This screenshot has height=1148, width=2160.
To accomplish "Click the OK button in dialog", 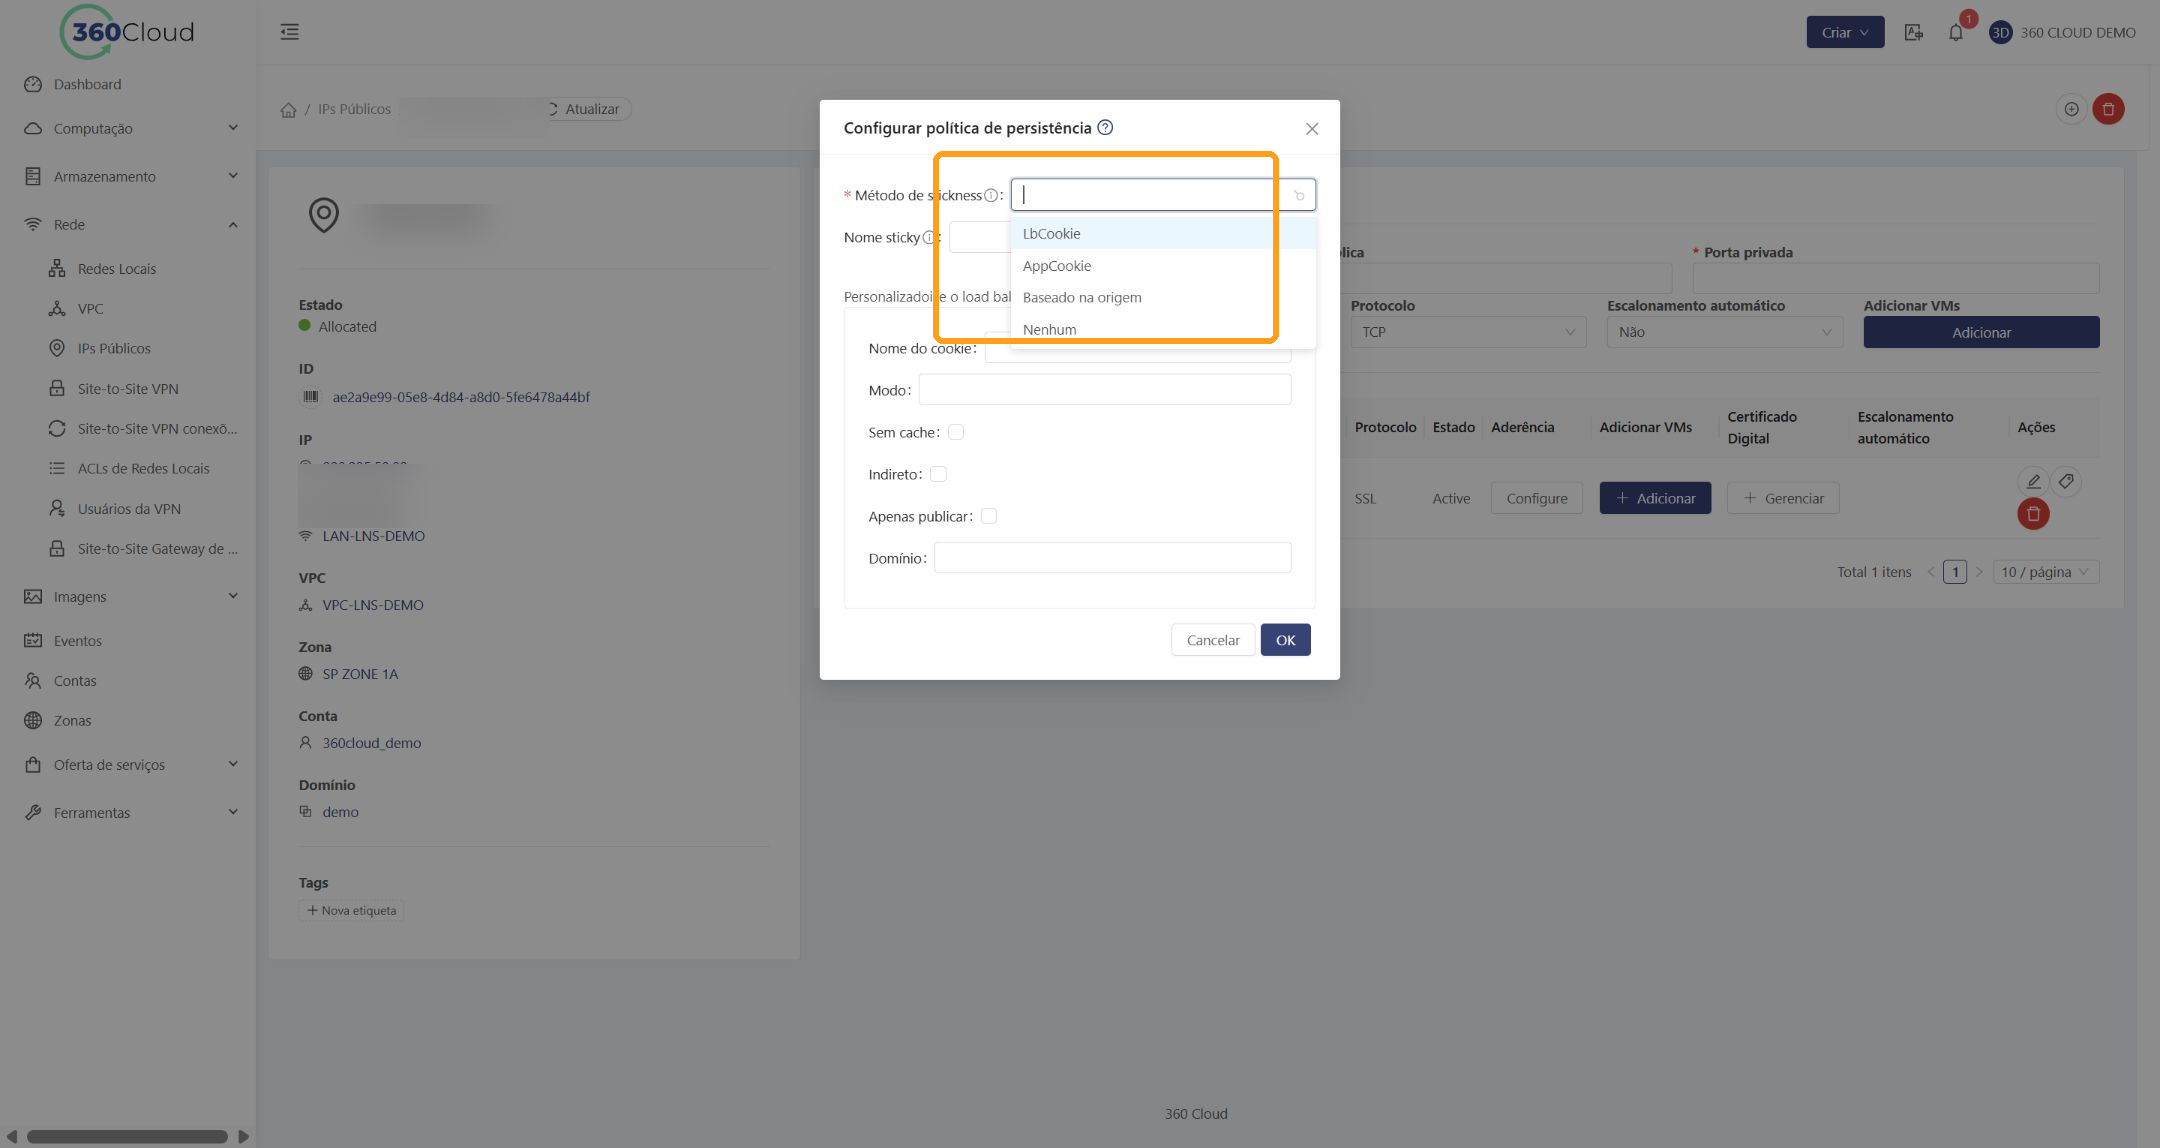I will tap(1285, 641).
